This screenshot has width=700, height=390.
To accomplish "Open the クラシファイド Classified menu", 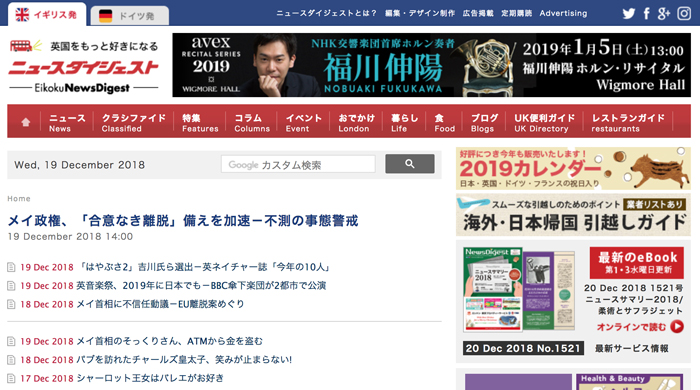I will tap(133, 122).
